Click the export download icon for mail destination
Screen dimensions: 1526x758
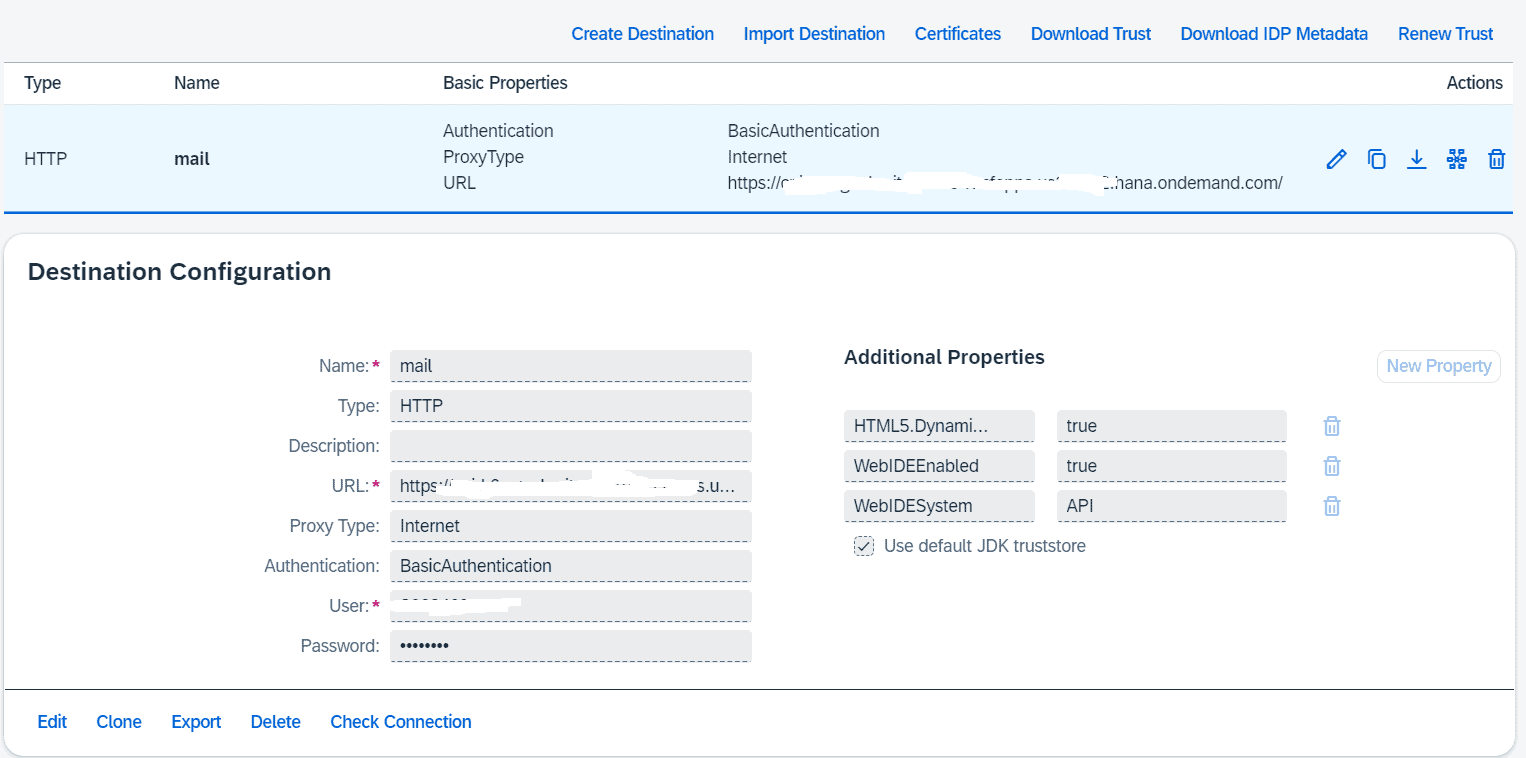tap(1417, 159)
